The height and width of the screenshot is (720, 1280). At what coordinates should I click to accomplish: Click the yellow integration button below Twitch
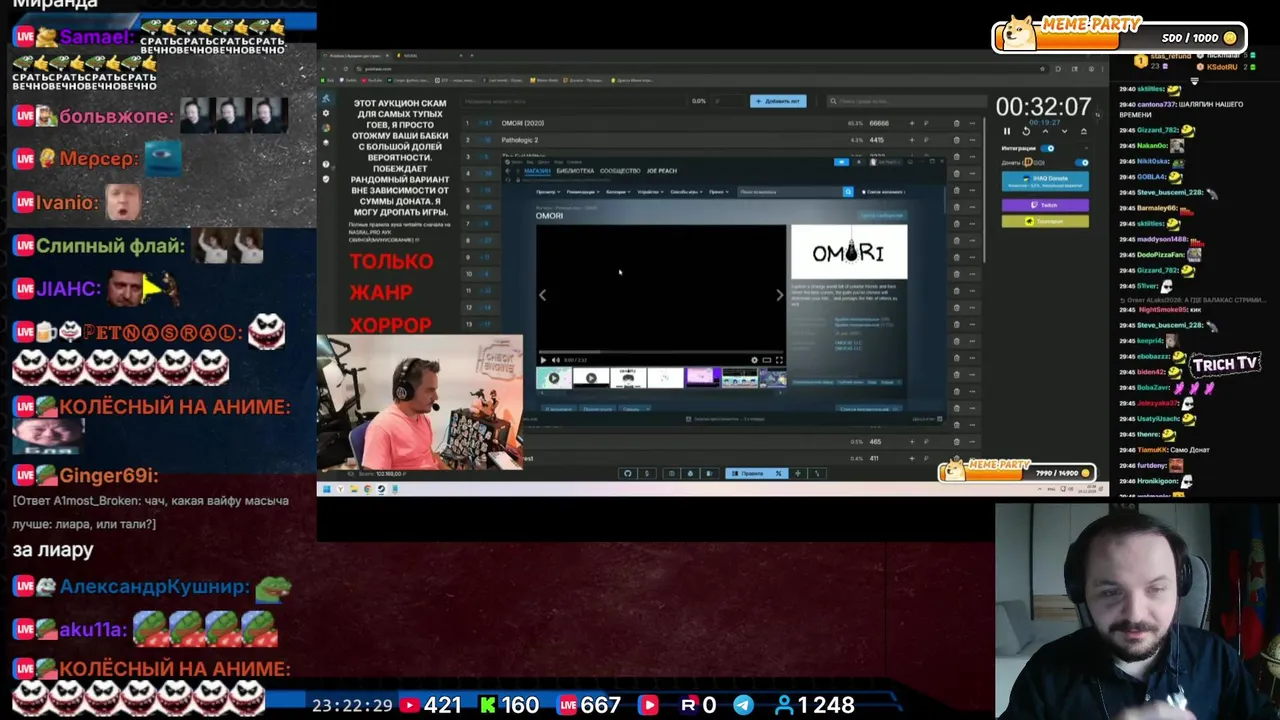[1045, 221]
